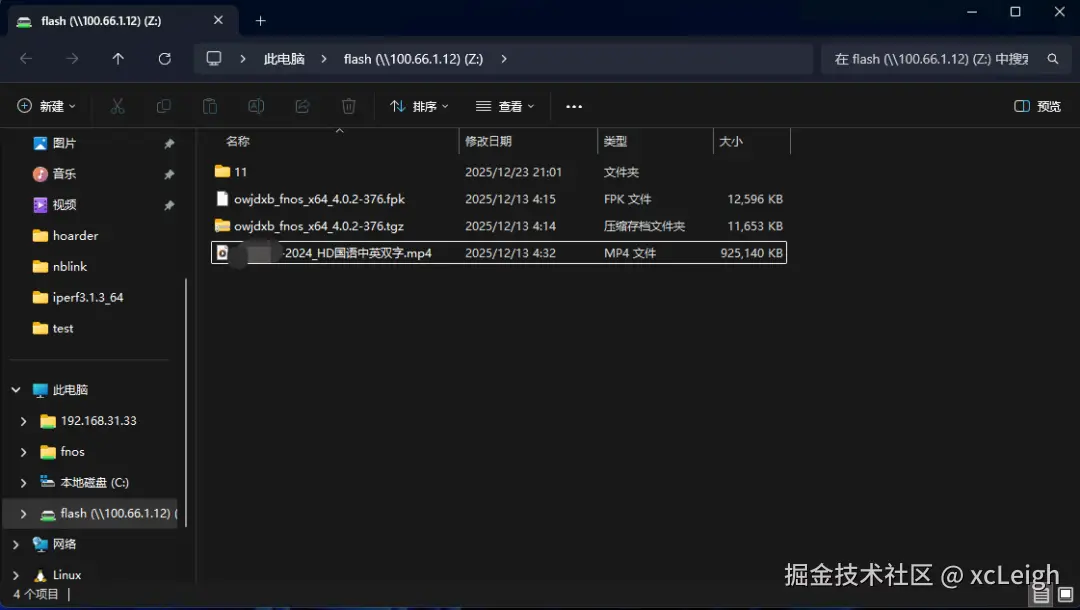Select the hoarder folder in the sidebar
The width and height of the screenshot is (1080, 610).
[74, 236]
